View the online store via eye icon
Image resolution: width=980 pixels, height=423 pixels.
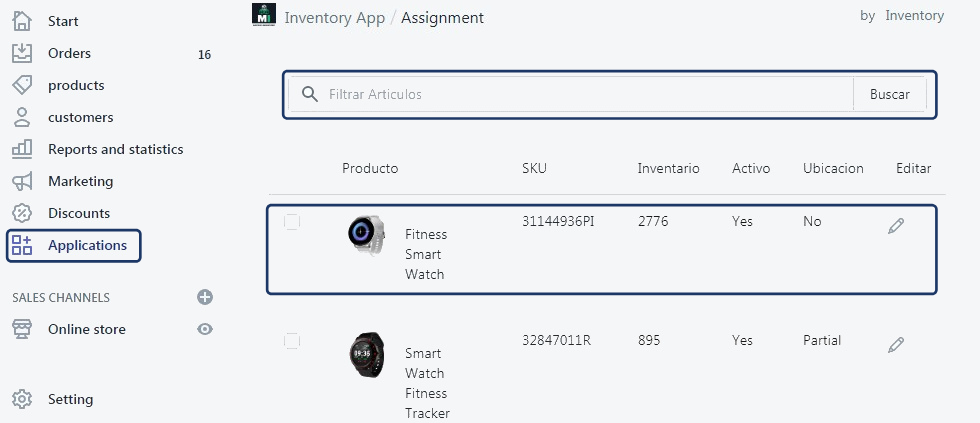pos(205,329)
